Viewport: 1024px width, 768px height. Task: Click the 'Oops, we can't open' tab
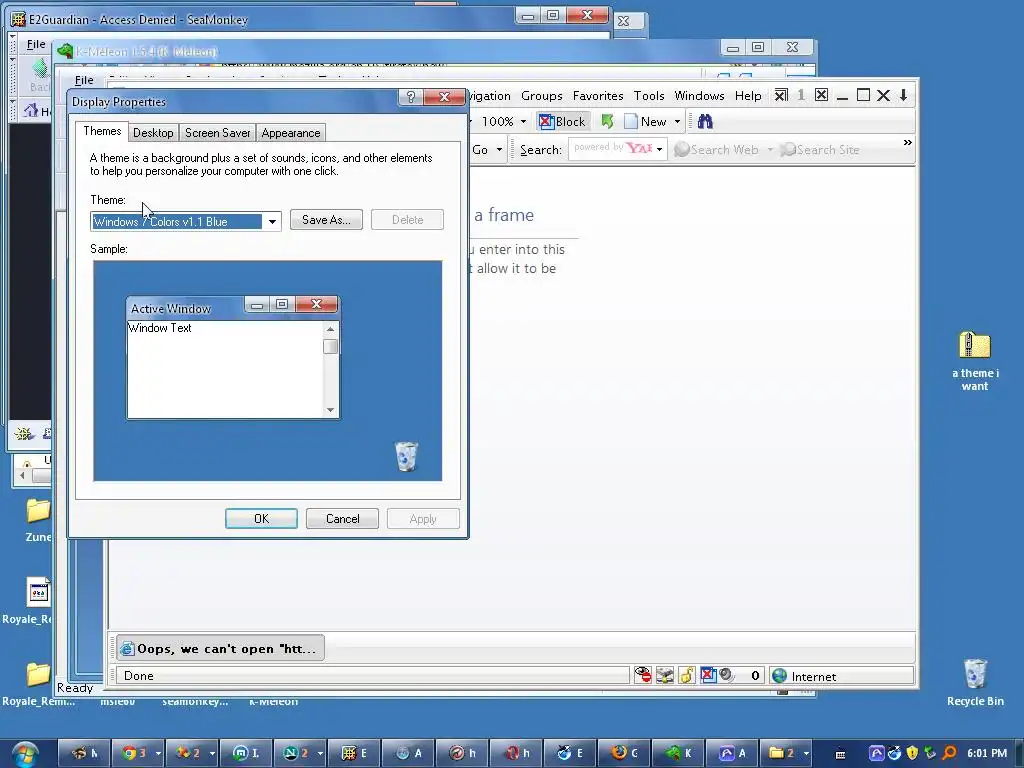click(x=220, y=648)
